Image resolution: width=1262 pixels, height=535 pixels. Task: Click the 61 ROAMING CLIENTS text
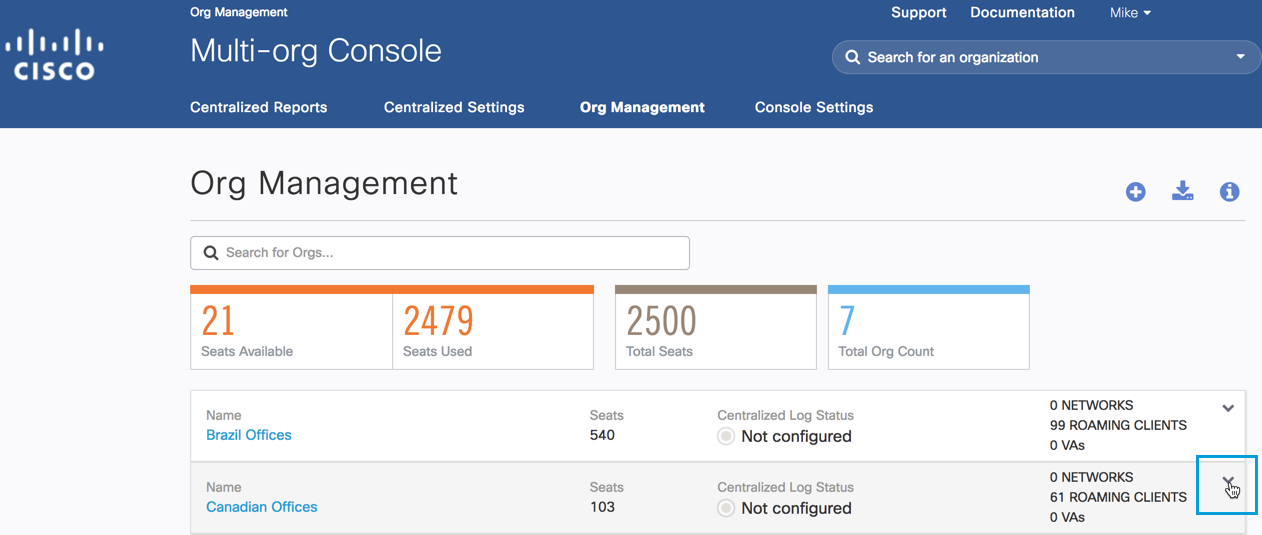click(x=1118, y=497)
